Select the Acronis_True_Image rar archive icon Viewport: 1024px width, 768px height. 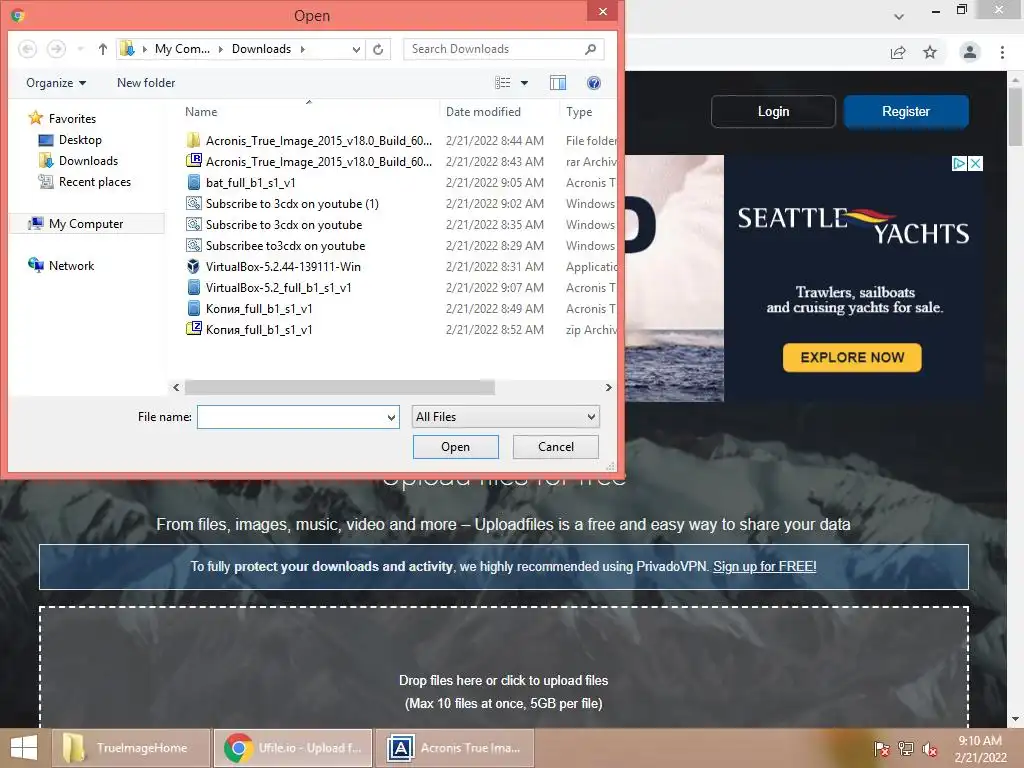click(193, 161)
